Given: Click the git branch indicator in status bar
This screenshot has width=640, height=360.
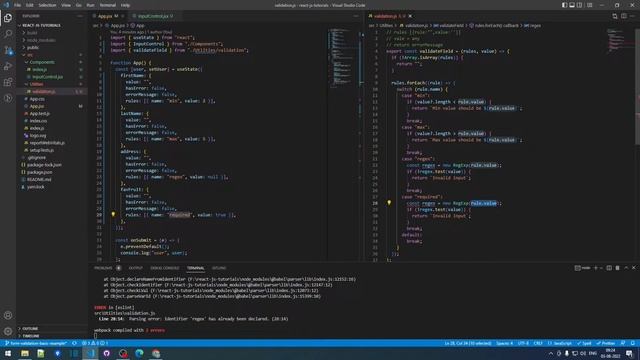Looking at the screenshot, I should coord(36,343).
